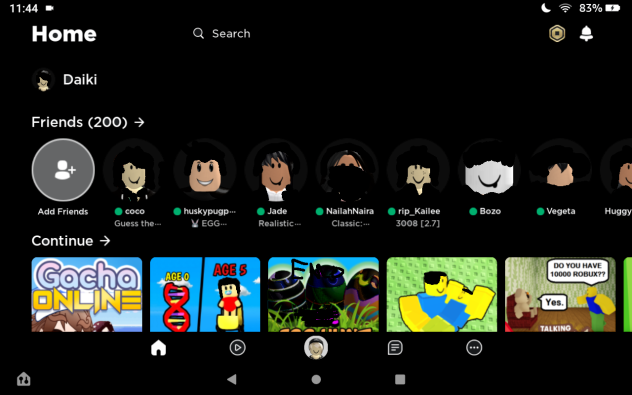Tap the arrow beside Continue
This screenshot has width=632, height=395.
(x=105, y=241)
